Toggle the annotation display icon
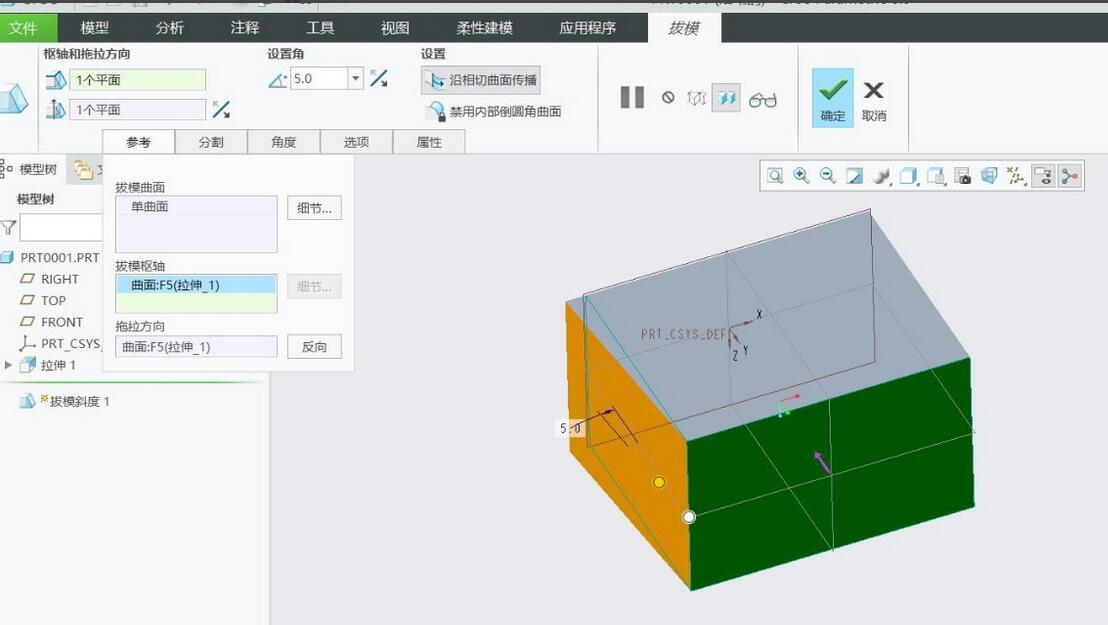Screen dimensions: 1108x625 point(1043,176)
